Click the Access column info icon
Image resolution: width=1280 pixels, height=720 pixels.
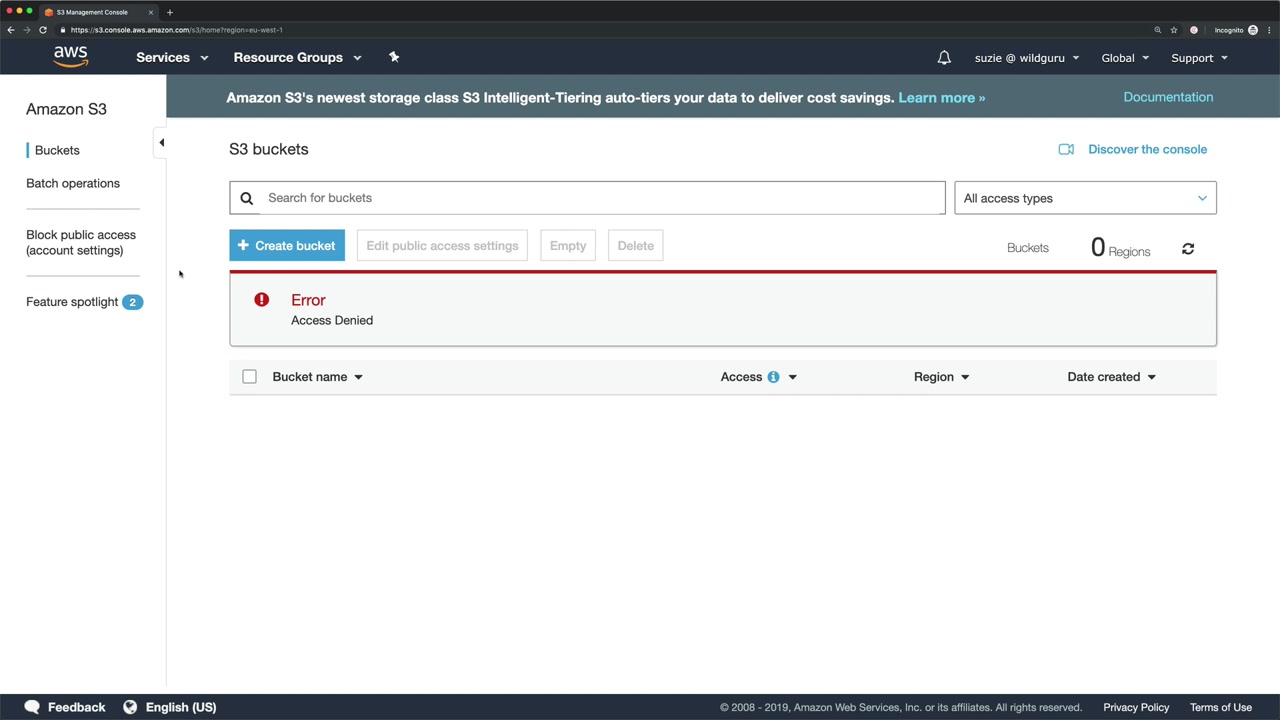pos(773,377)
